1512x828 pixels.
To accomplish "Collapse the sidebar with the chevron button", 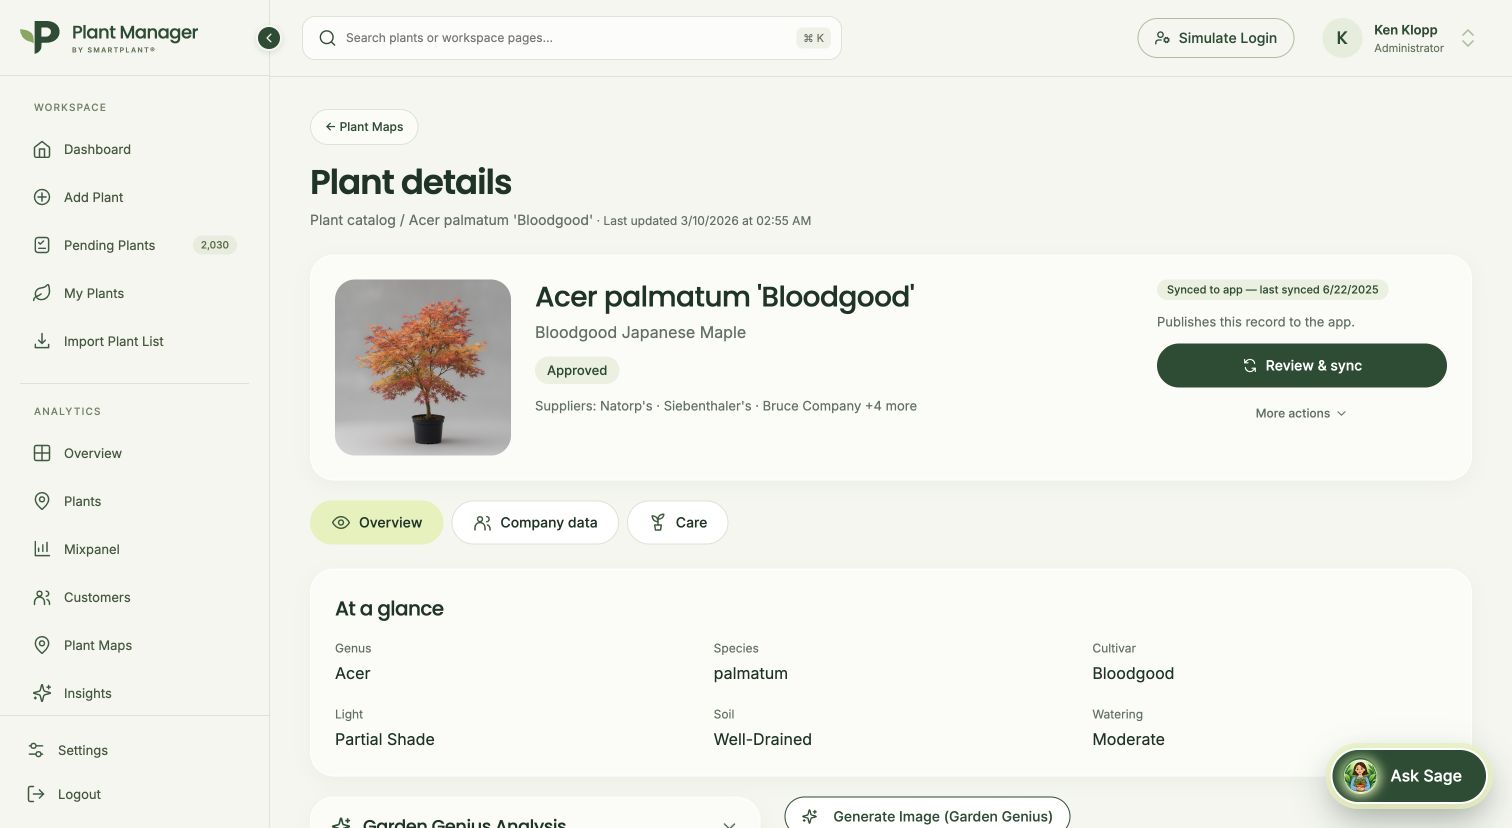I will [x=269, y=38].
